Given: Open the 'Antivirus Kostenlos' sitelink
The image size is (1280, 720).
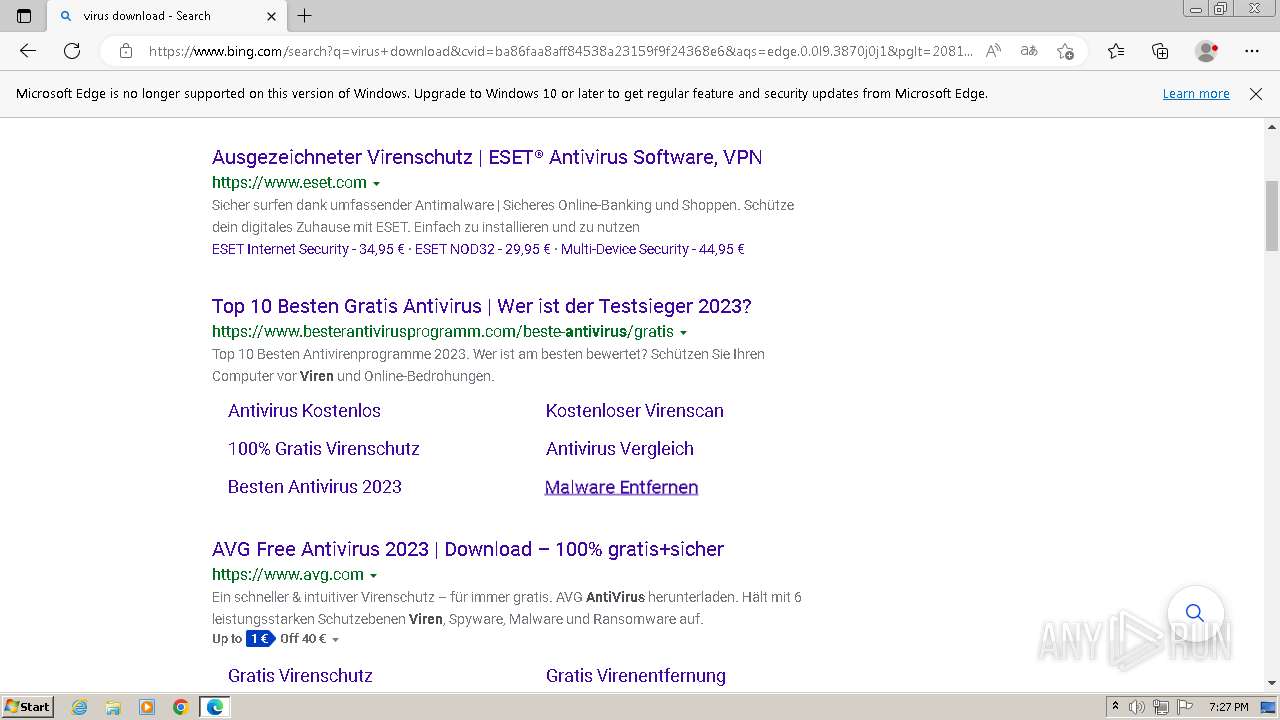Looking at the screenshot, I should (x=304, y=411).
